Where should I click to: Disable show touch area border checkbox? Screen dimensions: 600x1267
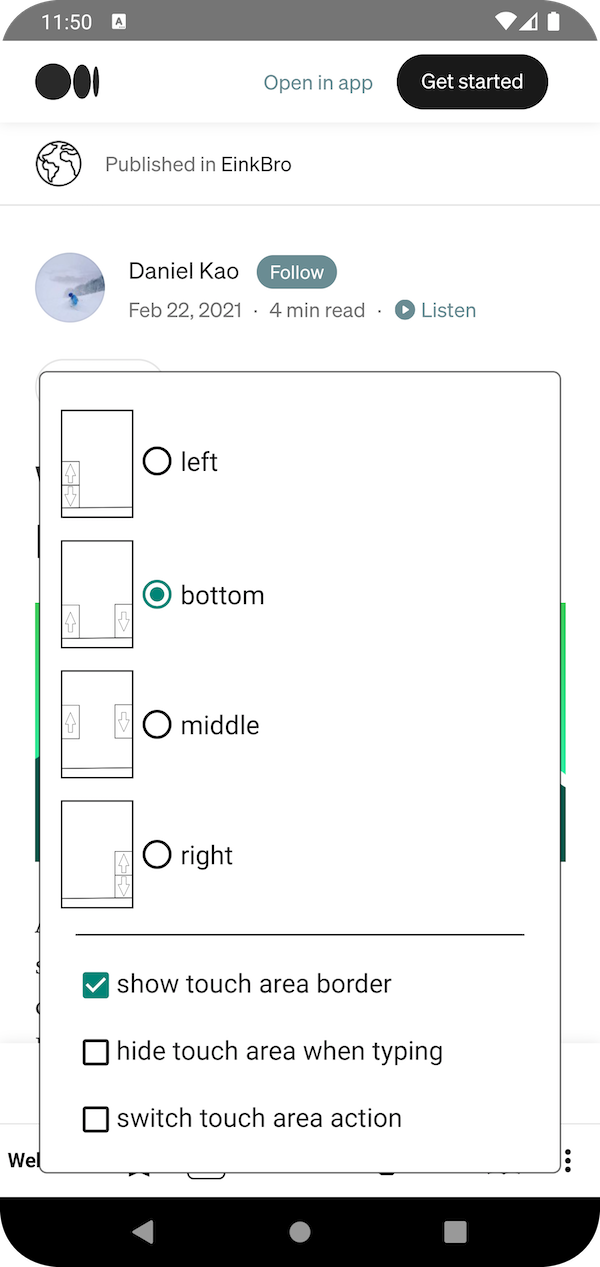(x=96, y=985)
